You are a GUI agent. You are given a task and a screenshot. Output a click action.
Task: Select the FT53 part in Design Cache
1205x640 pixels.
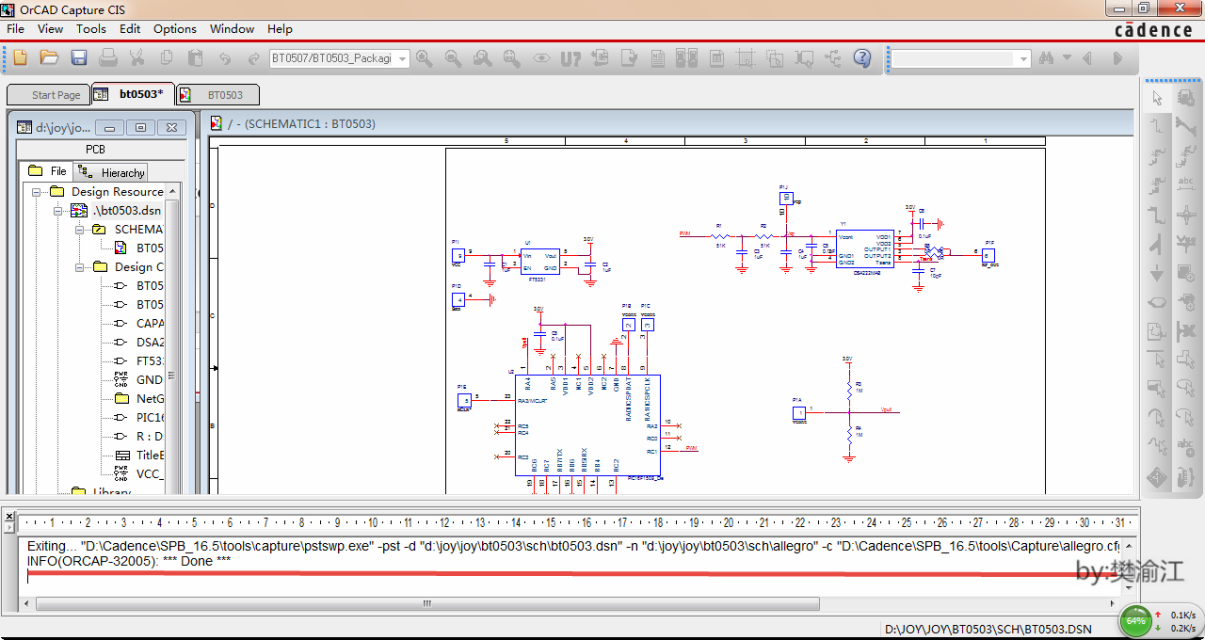[150, 361]
